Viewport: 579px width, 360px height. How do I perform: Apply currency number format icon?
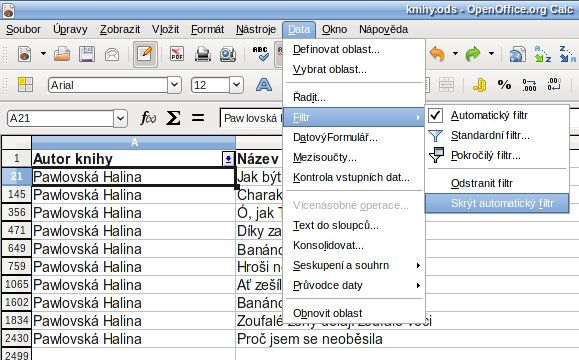480,85
